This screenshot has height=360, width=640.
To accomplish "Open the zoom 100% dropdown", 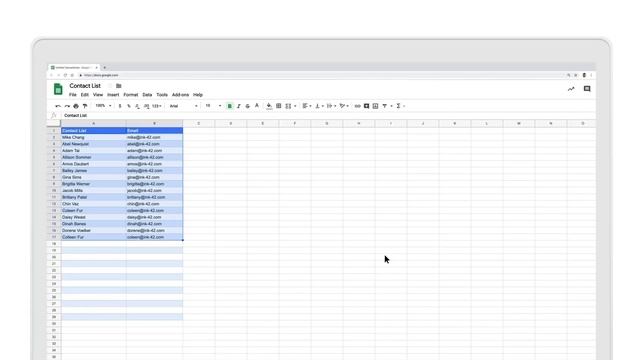I will (103, 106).
